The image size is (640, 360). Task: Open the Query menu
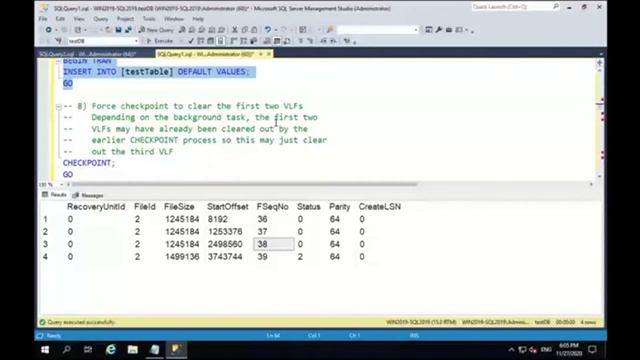(100, 19)
